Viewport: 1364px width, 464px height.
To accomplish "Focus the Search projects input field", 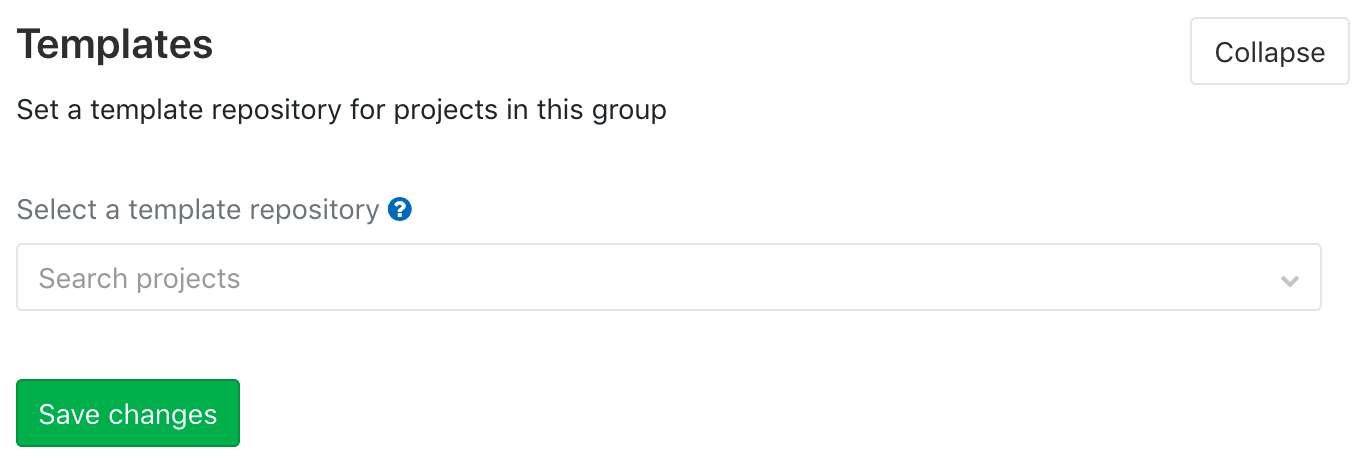I will [x=669, y=277].
